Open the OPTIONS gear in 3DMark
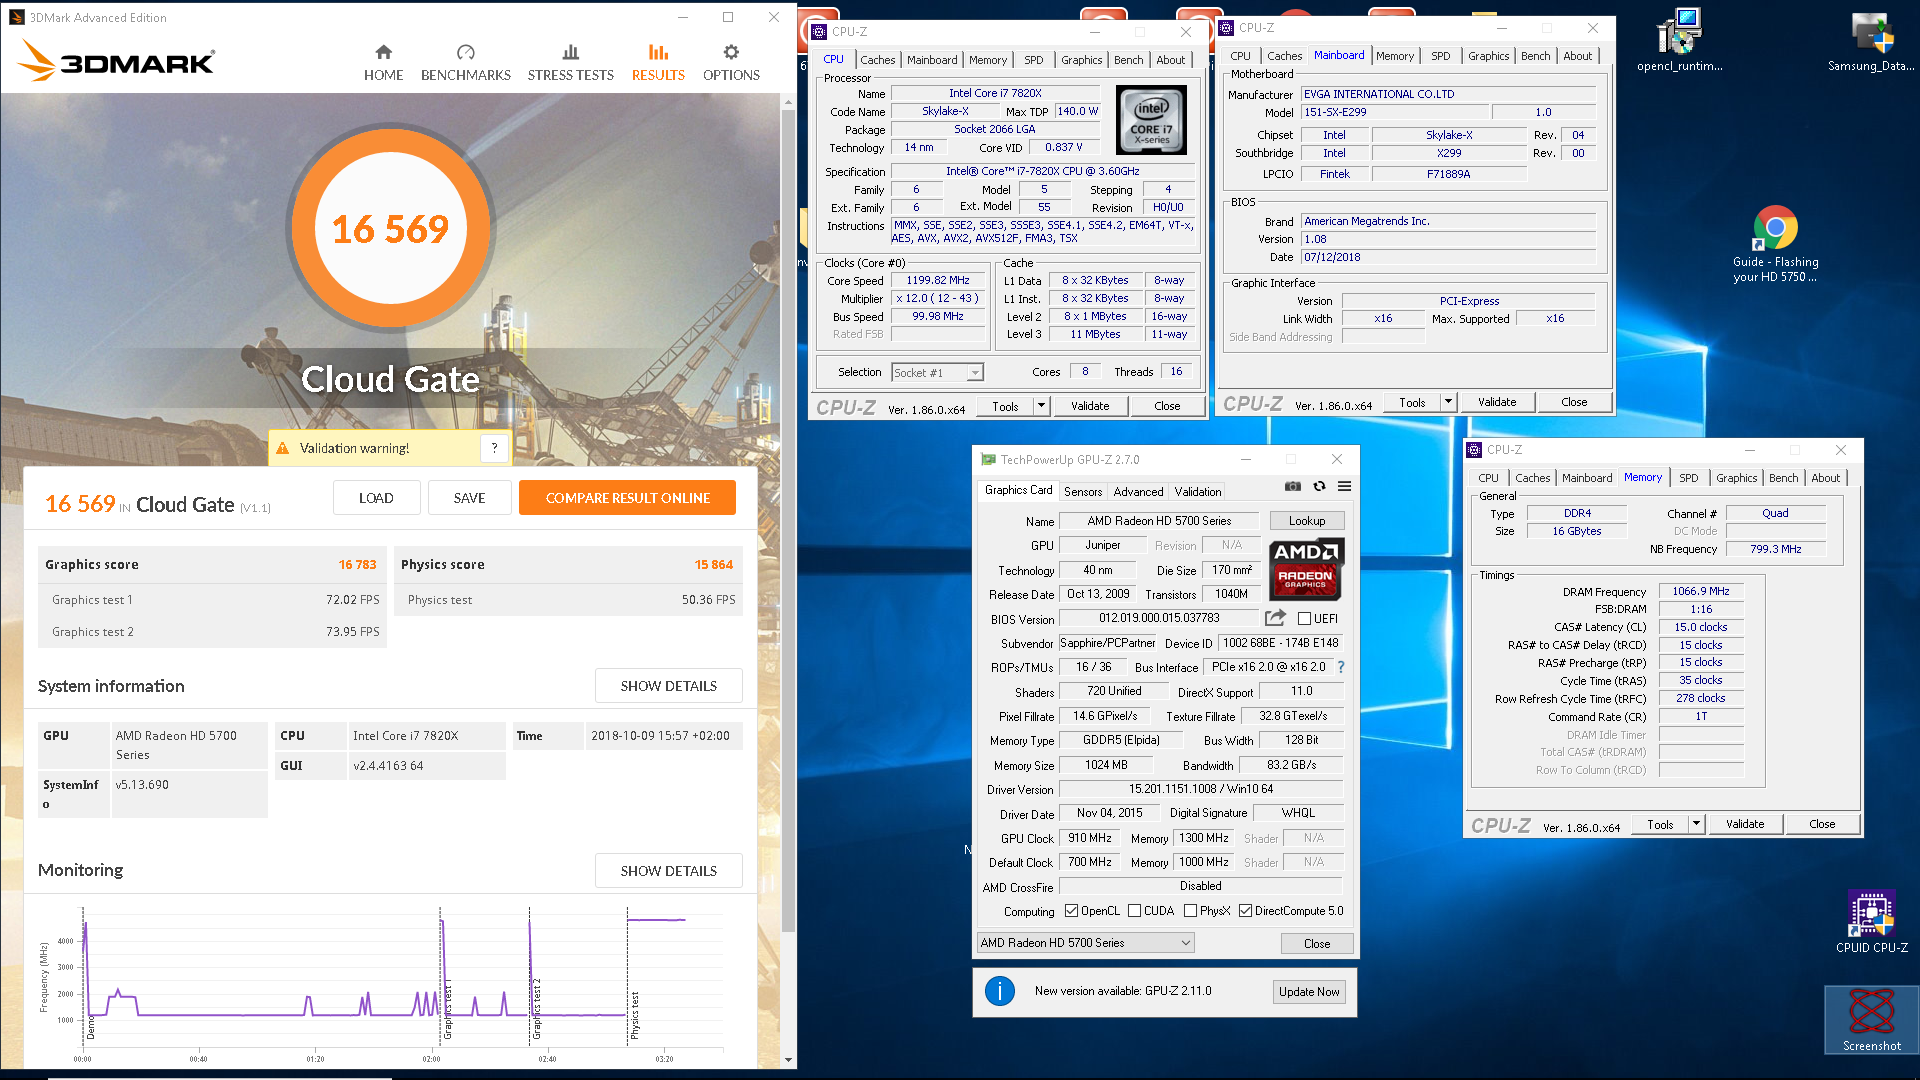1920x1080 pixels. point(731,62)
